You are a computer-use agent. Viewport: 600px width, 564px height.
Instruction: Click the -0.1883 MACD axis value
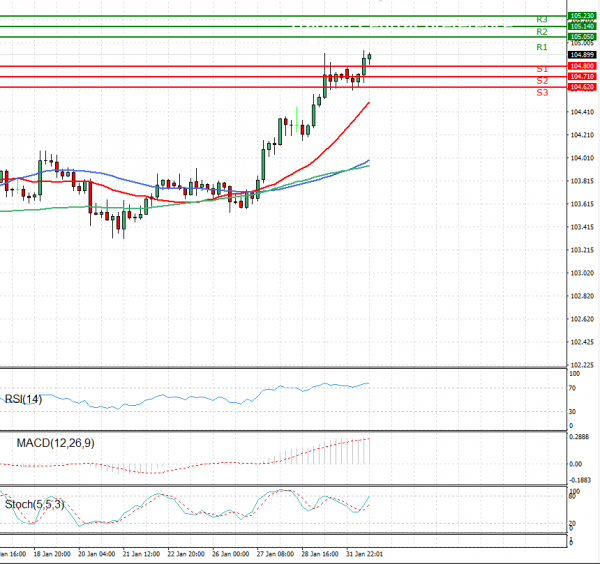coord(580,480)
